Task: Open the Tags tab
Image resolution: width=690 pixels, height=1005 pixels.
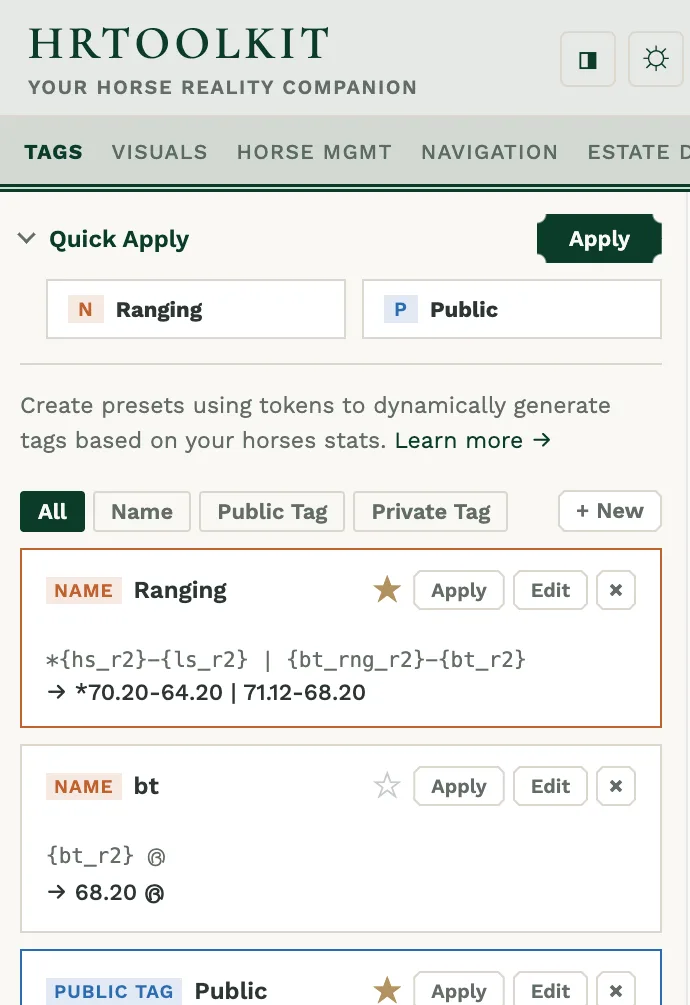Action: [x=54, y=152]
